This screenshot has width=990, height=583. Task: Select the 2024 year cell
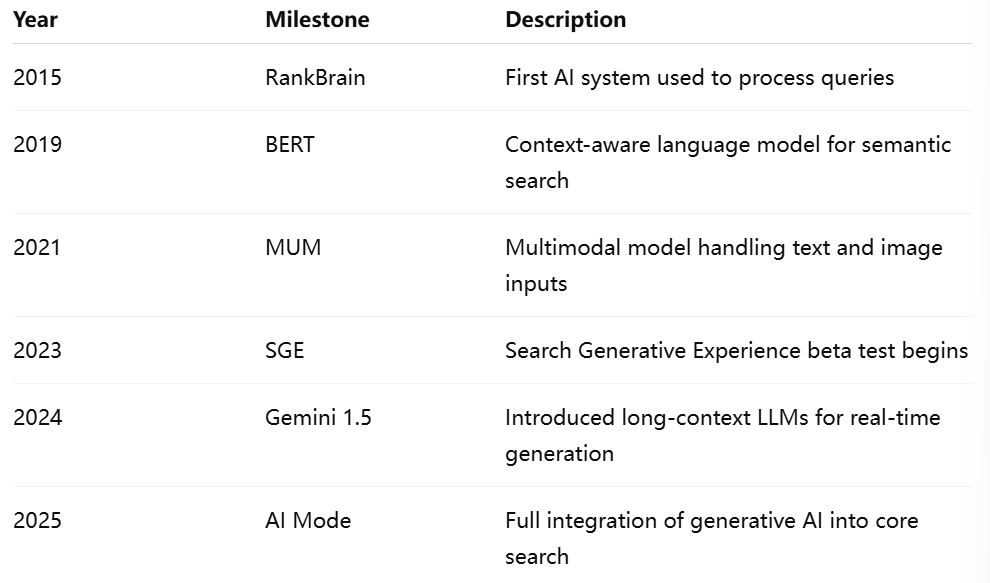[x=37, y=418]
